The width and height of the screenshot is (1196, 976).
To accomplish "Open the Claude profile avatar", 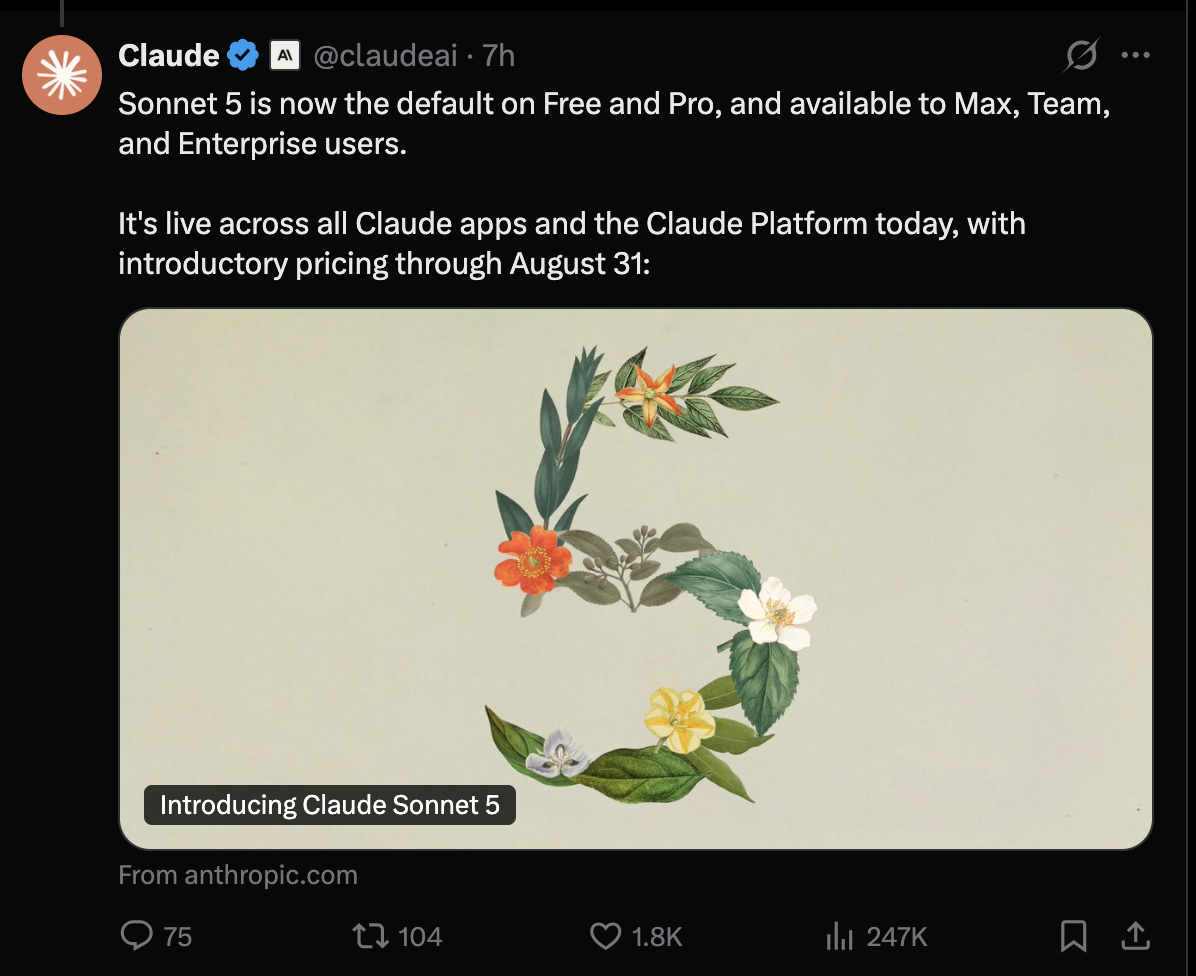I will pyautogui.click(x=62, y=75).
